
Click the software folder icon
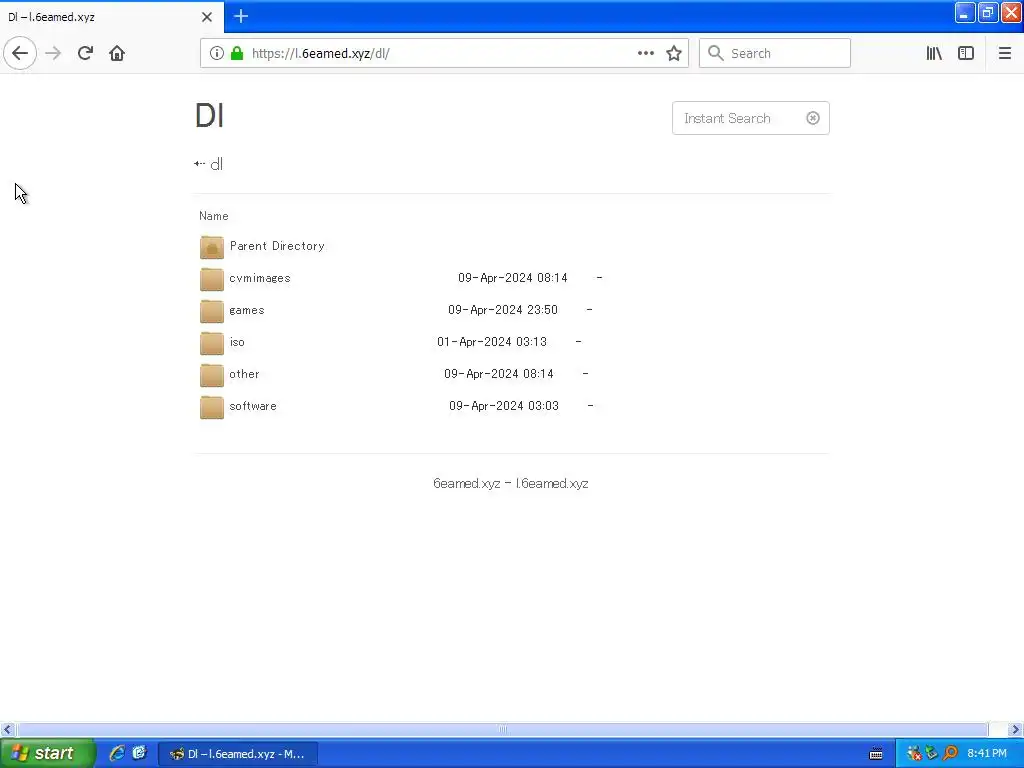coord(212,407)
